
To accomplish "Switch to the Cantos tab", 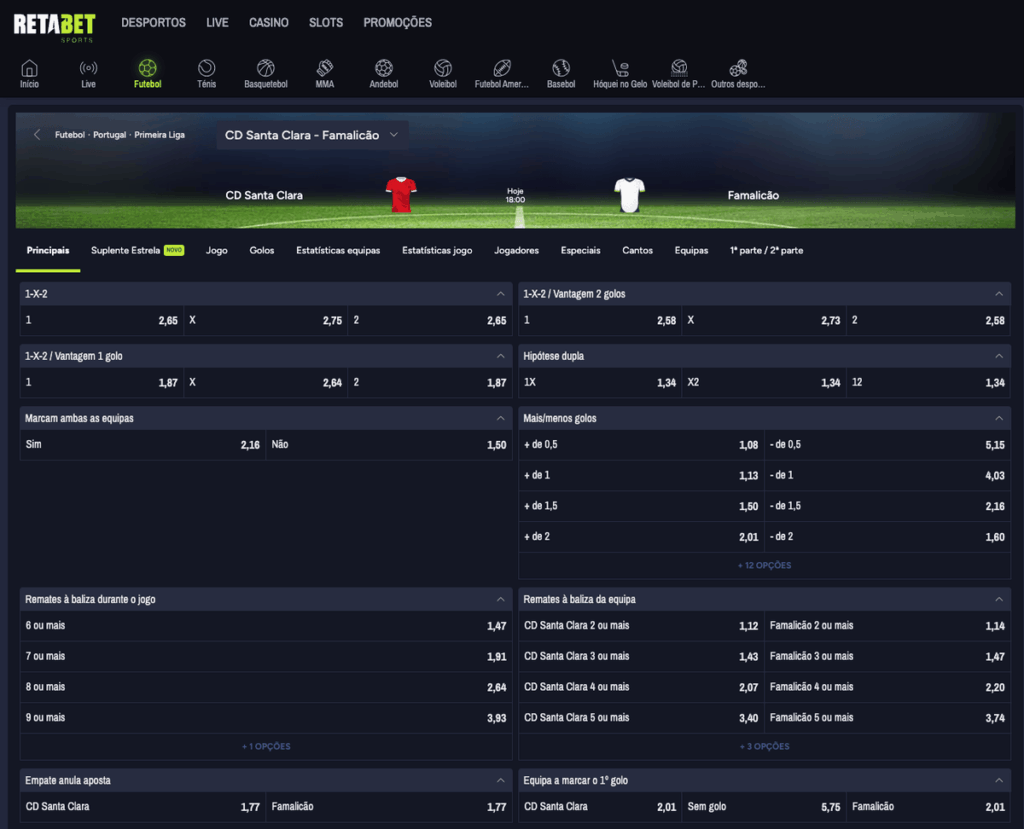I will pos(637,250).
